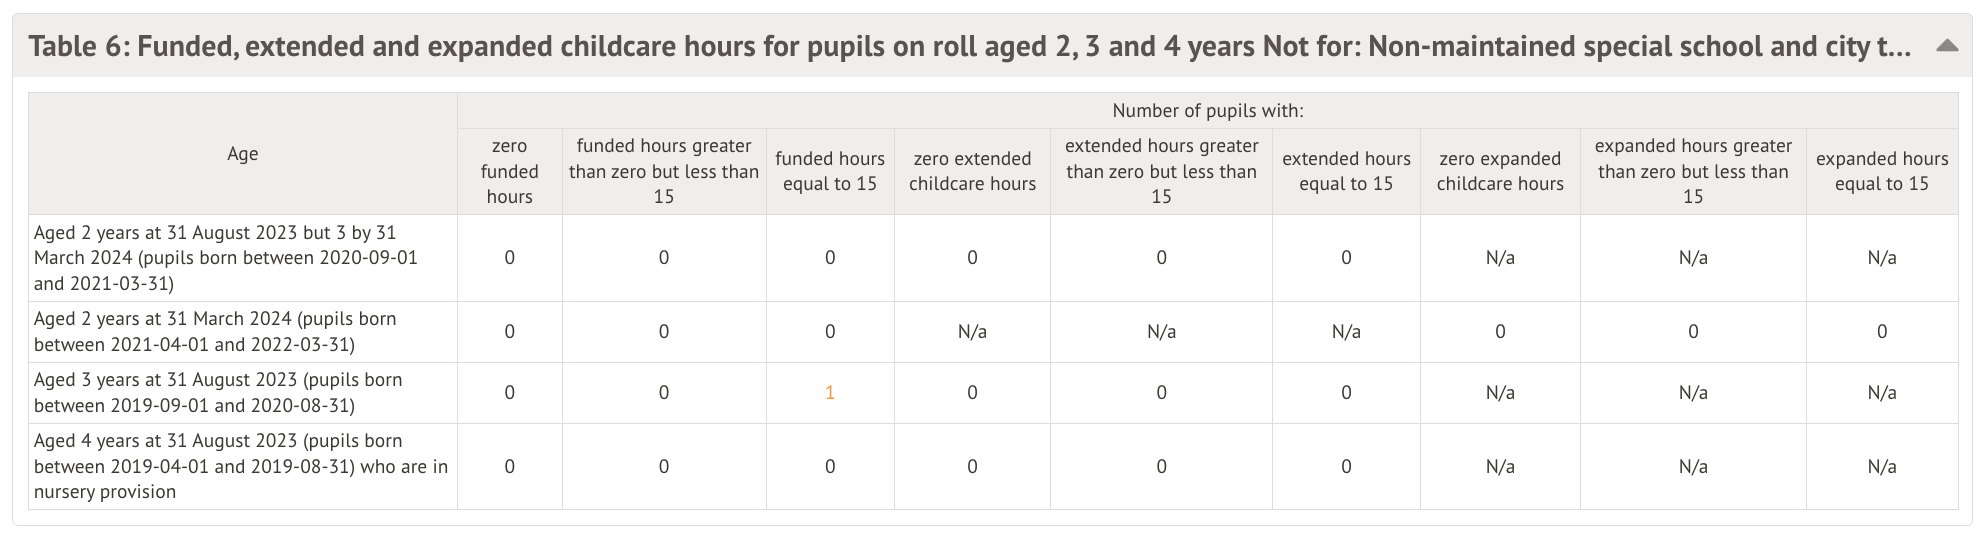Click 'expanded hours greater than zero' header
The image size is (1978, 542).
pos(1693,171)
